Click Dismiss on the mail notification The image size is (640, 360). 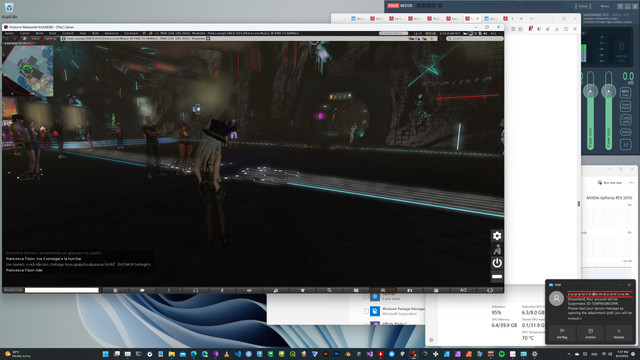tap(619, 333)
